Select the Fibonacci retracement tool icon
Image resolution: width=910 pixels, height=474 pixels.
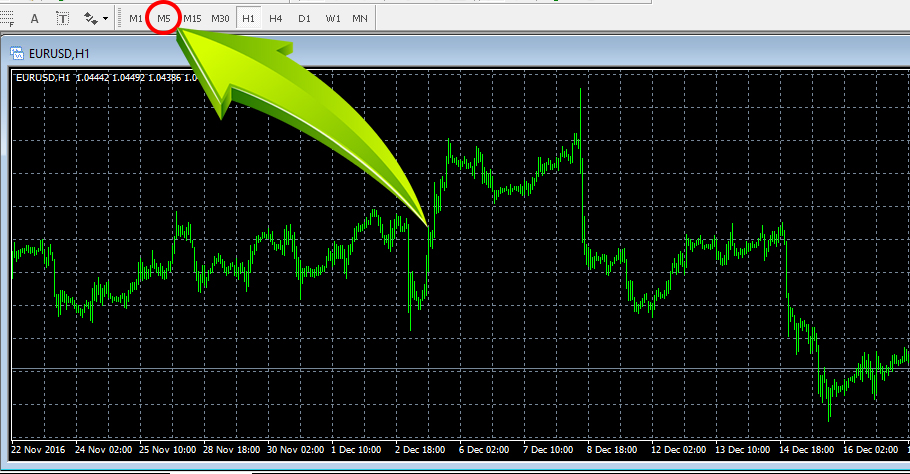tap(6, 19)
